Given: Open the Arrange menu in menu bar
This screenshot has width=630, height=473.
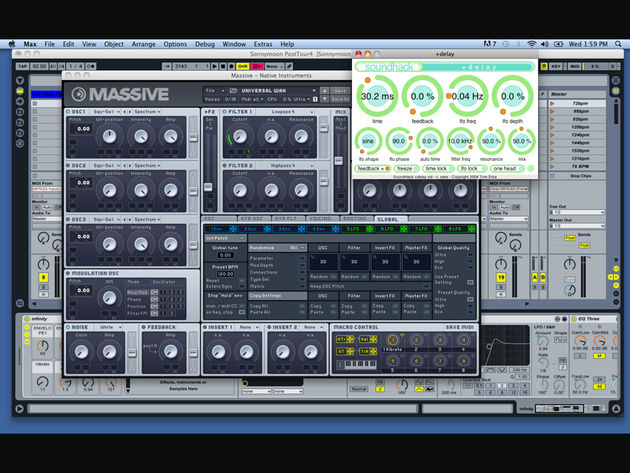Looking at the screenshot, I should [x=143, y=44].
